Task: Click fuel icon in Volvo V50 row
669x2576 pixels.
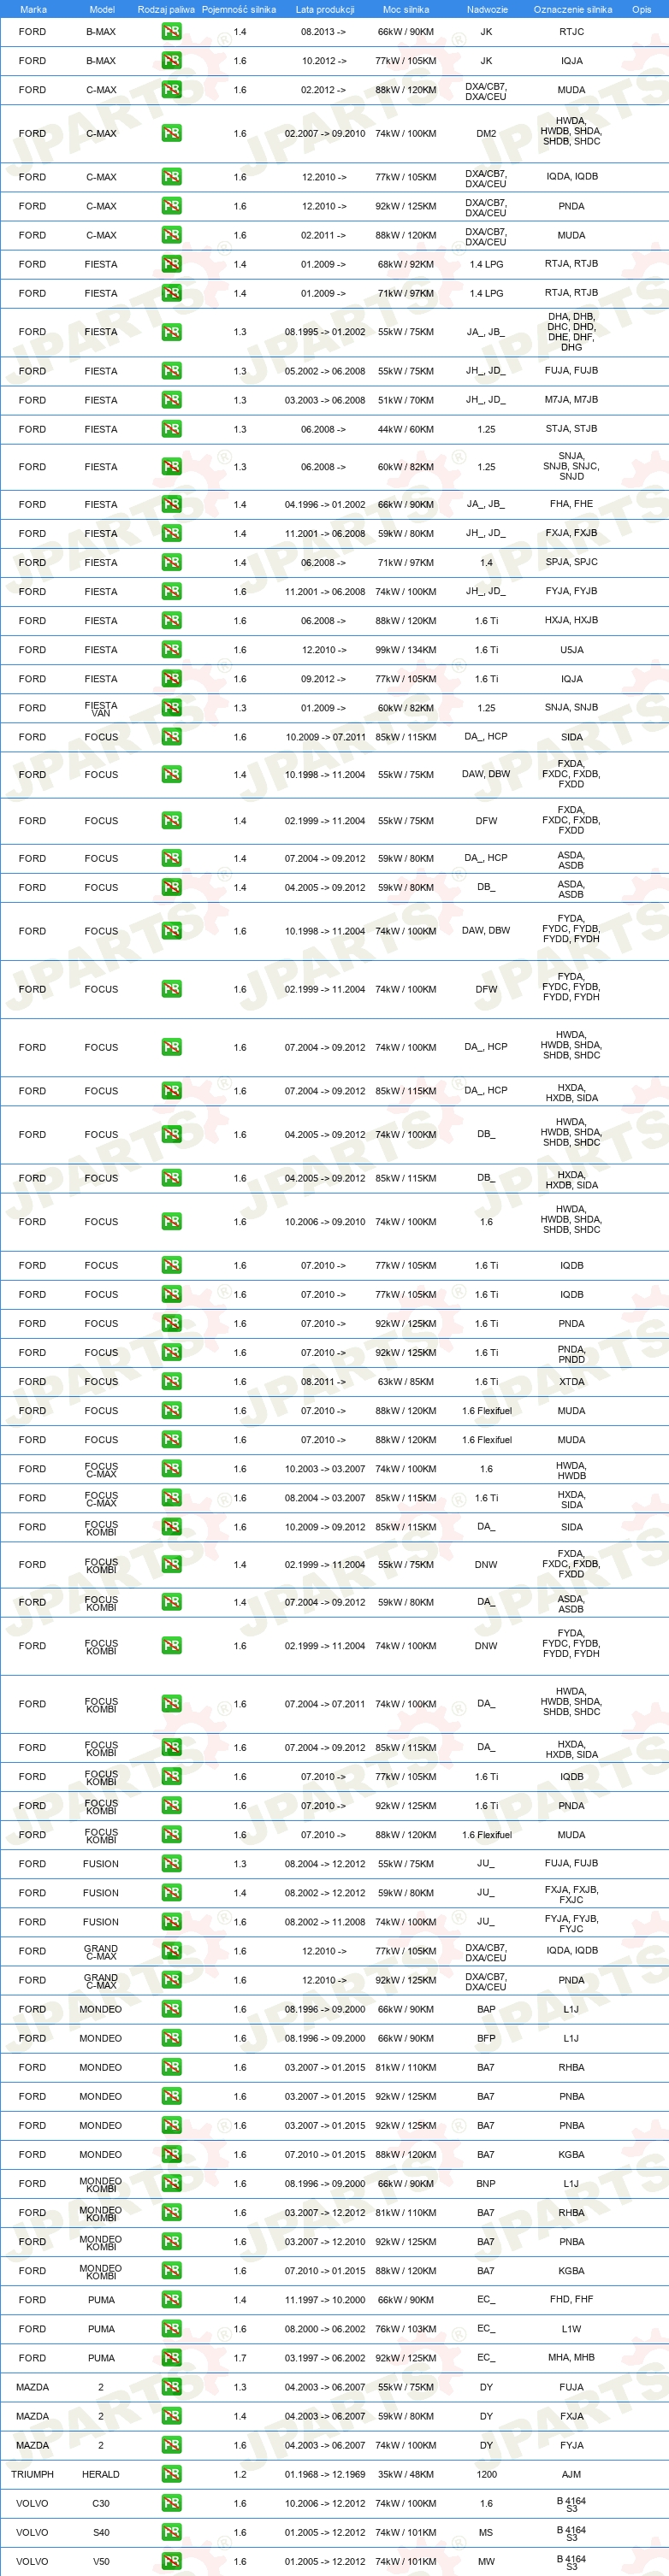Action: [171, 2561]
